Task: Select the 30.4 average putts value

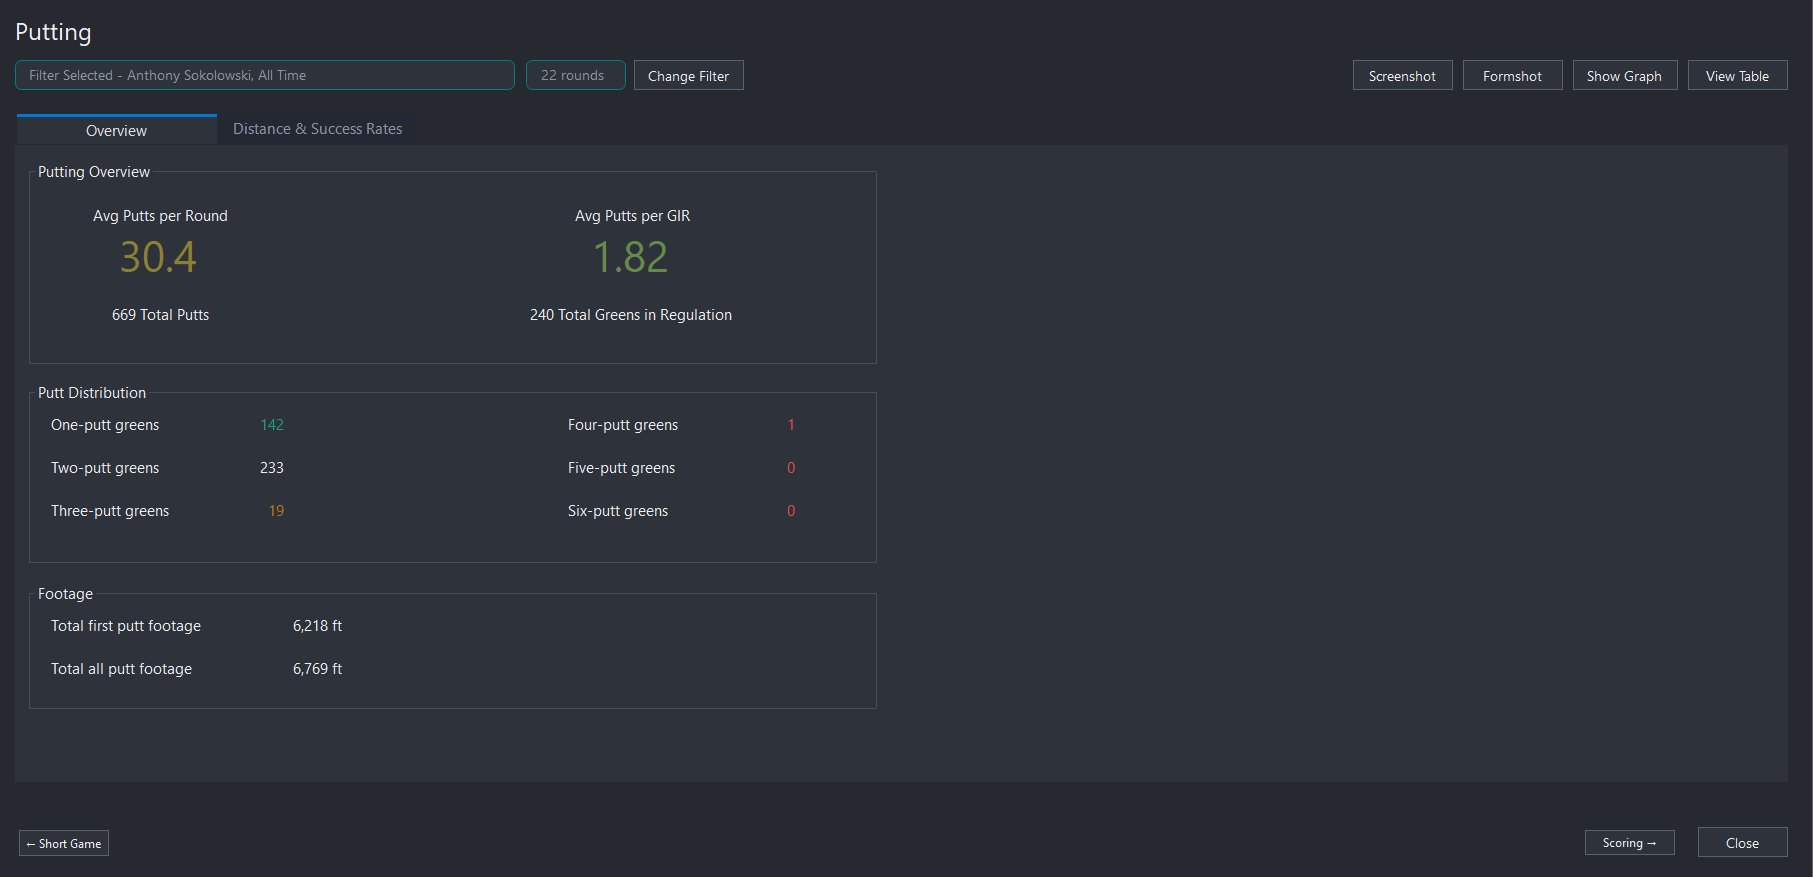Action: click(158, 257)
